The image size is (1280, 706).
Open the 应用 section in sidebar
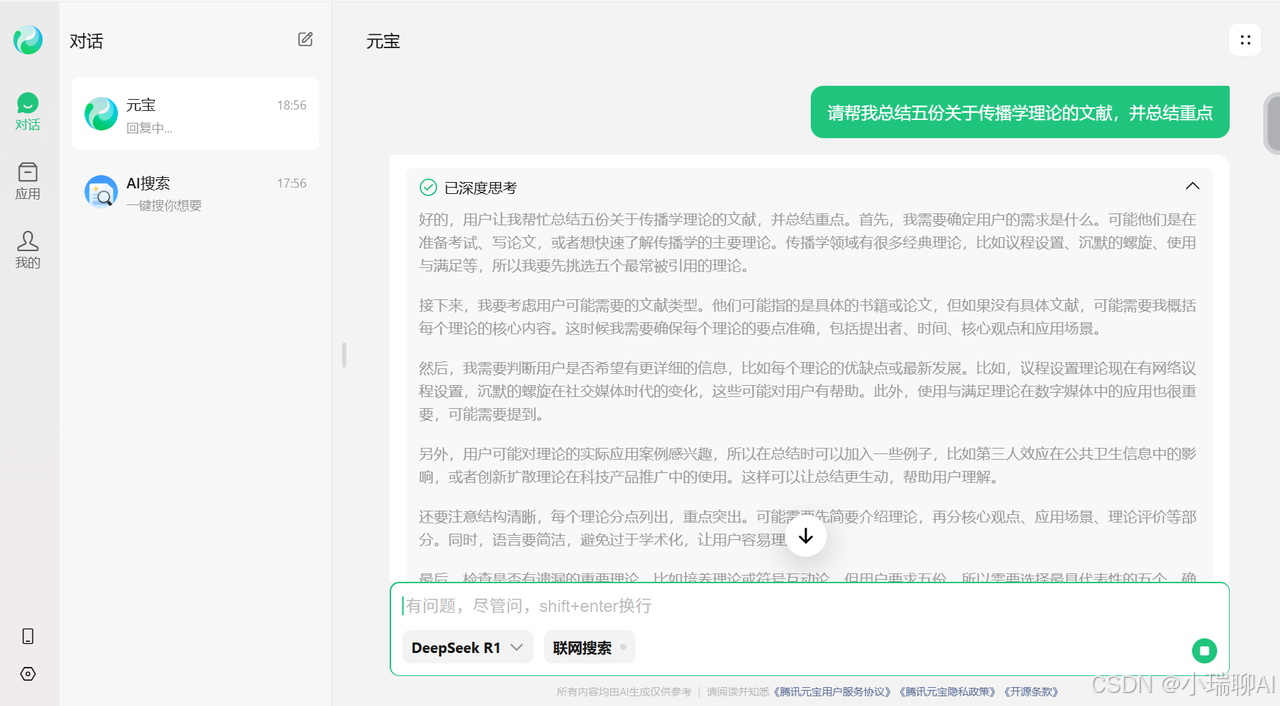click(28, 181)
